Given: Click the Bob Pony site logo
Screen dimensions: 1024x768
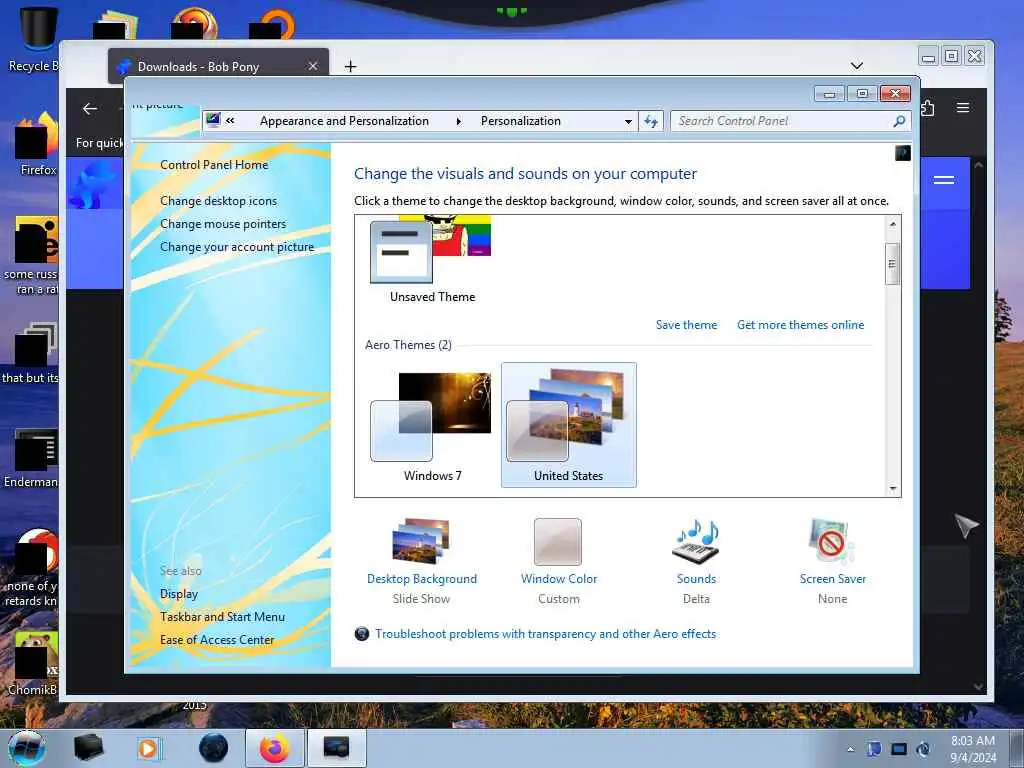Looking at the screenshot, I should click(x=95, y=185).
